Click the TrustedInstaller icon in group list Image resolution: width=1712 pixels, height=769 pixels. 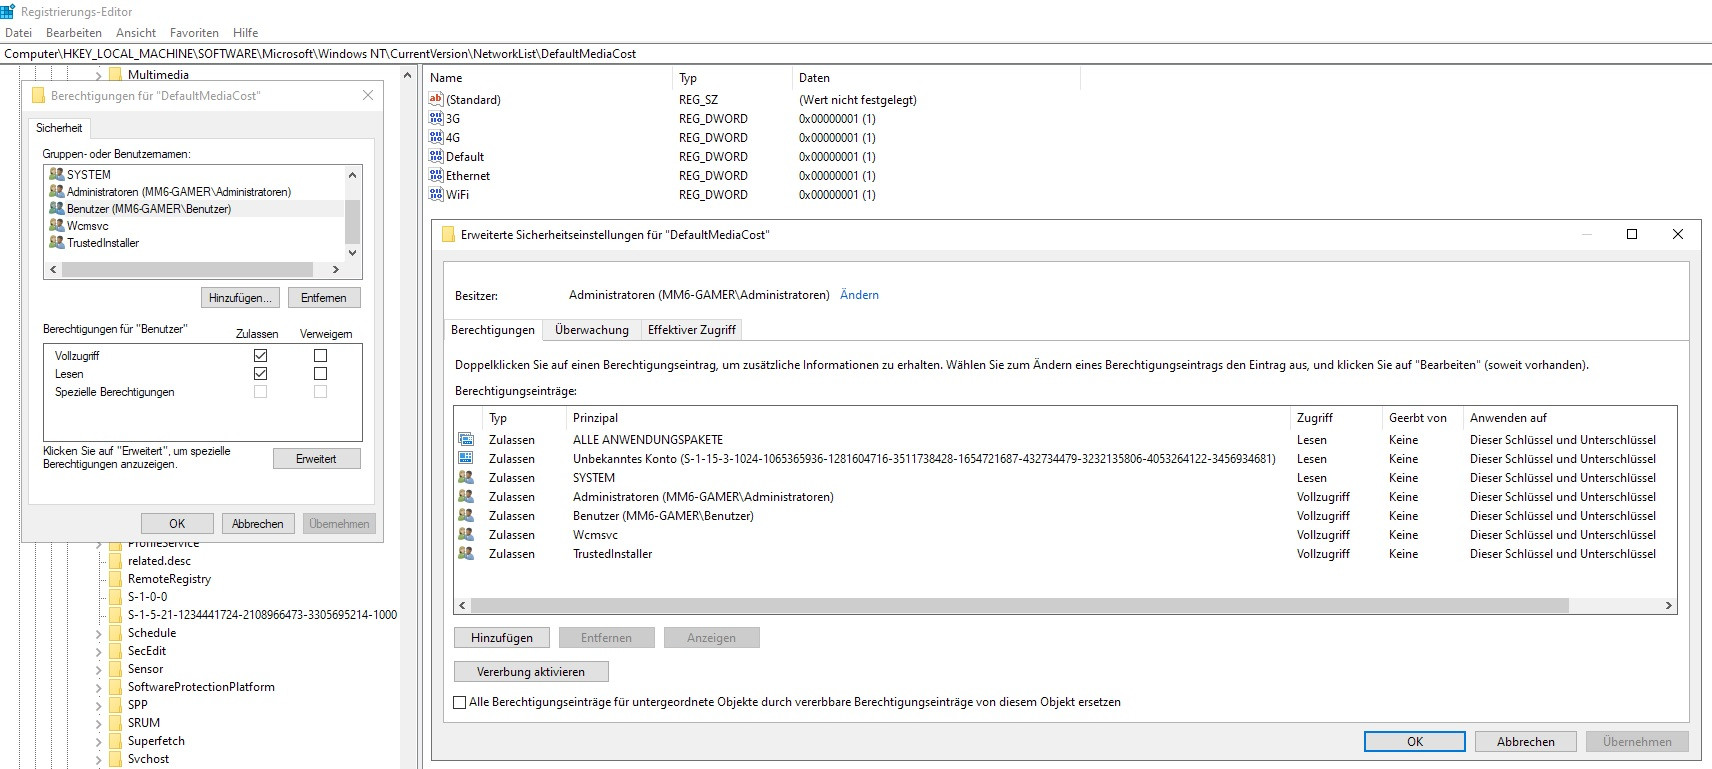tap(57, 242)
